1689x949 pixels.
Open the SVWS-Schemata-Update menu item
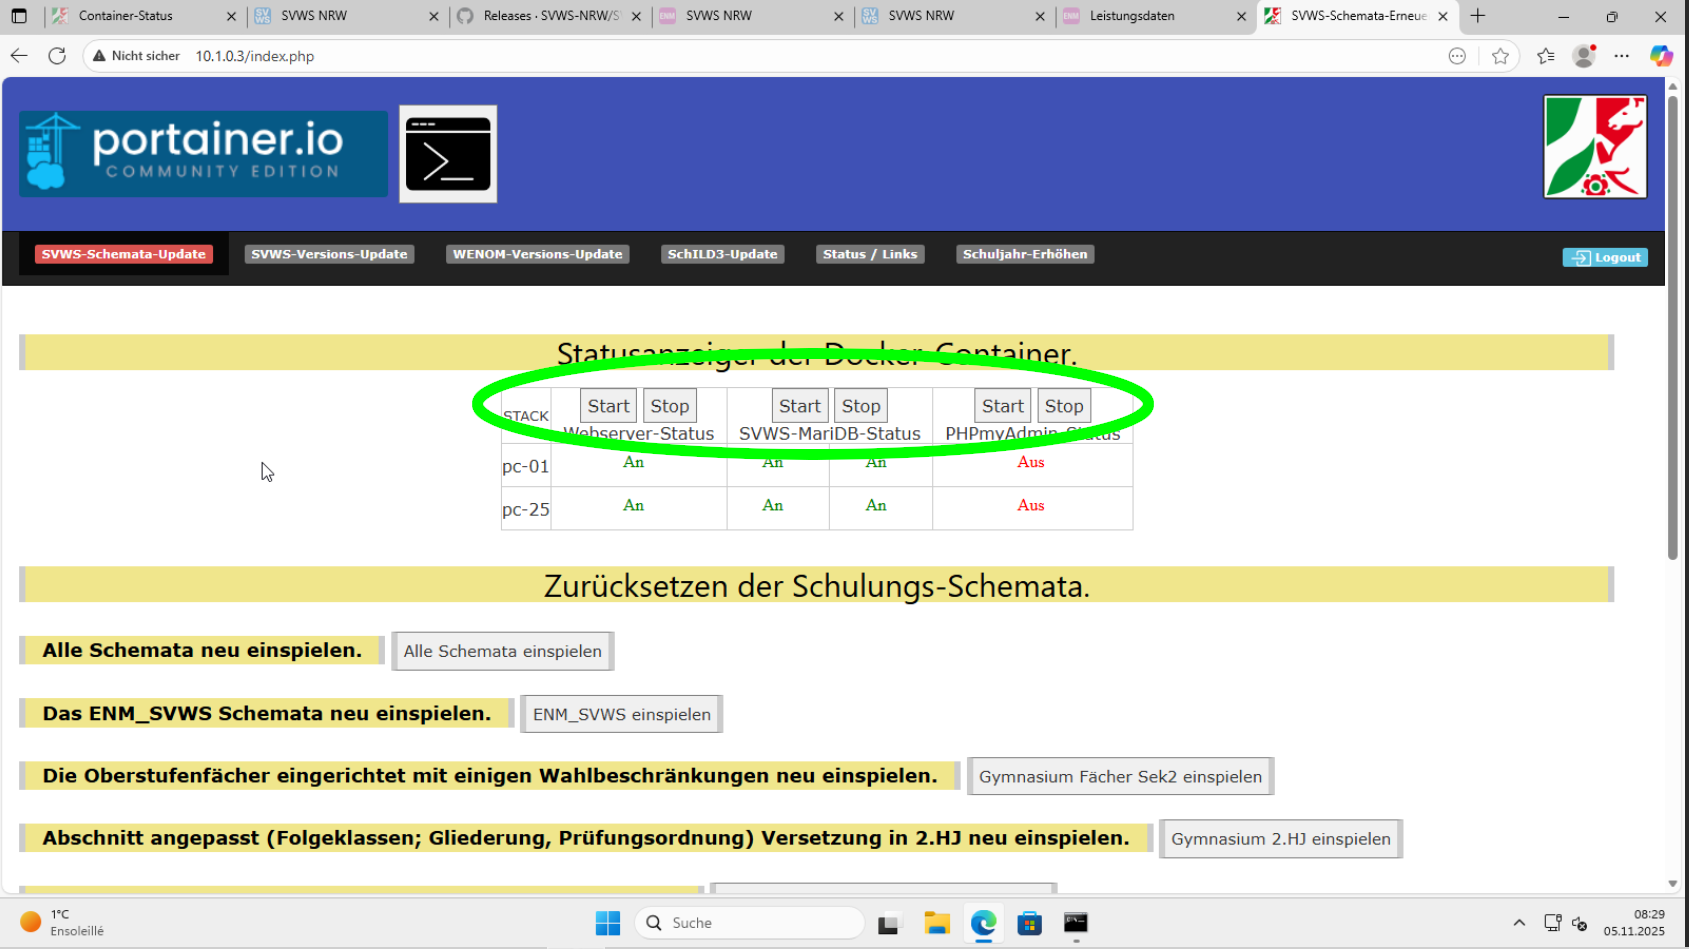[124, 254]
